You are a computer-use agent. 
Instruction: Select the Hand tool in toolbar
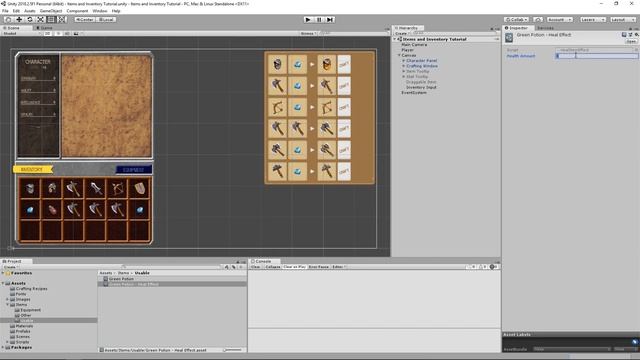pyautogui.click(x=8, y=20)
